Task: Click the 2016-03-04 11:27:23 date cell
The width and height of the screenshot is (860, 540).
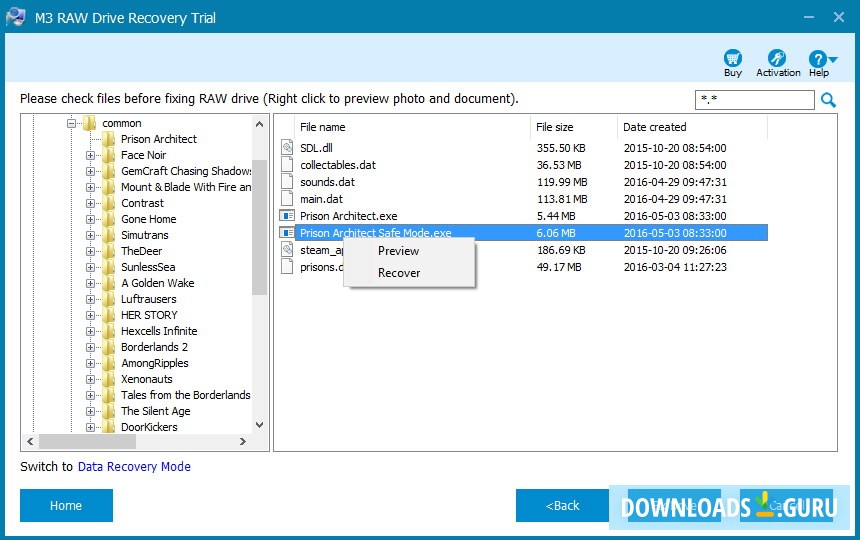Action: click(675, 267)
